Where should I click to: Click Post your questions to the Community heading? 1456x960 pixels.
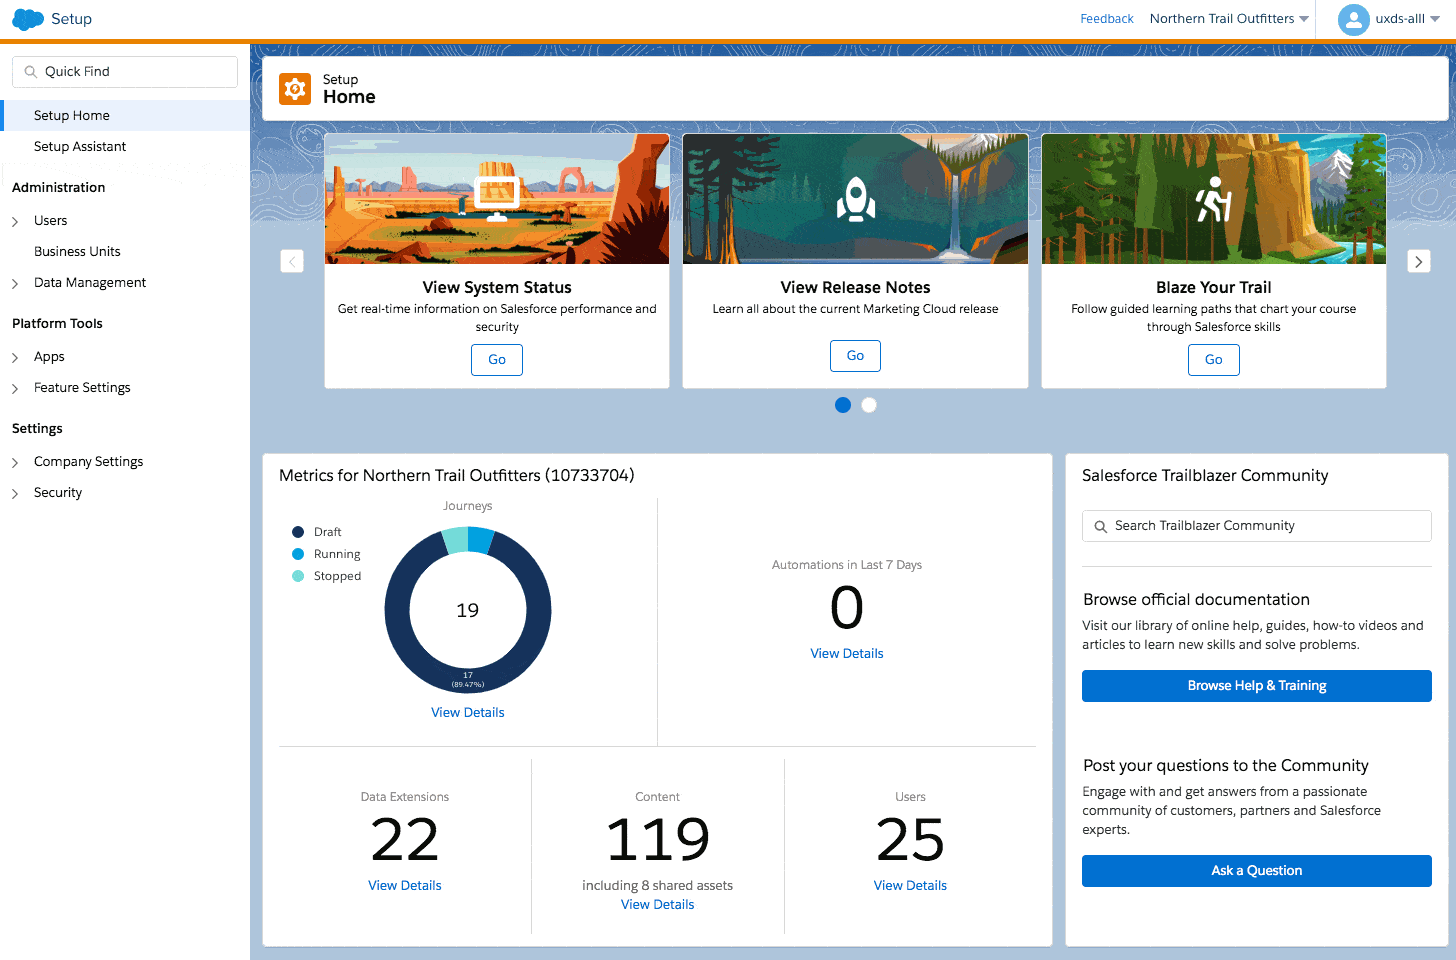click(x=1226, y=766)
